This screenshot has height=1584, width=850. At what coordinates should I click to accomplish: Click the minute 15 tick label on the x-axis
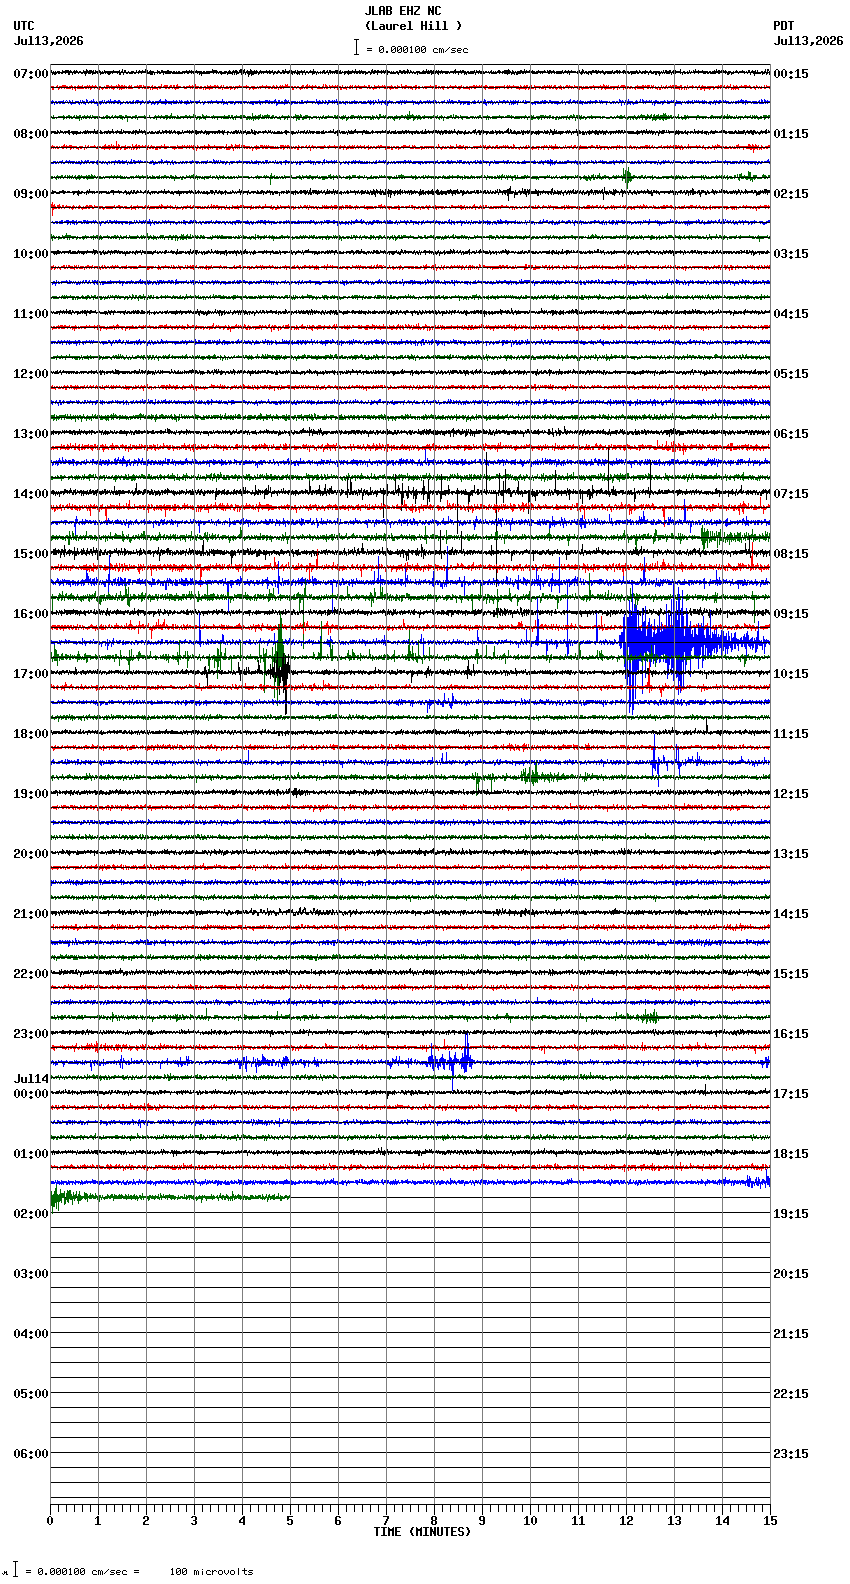[770, 1521]
